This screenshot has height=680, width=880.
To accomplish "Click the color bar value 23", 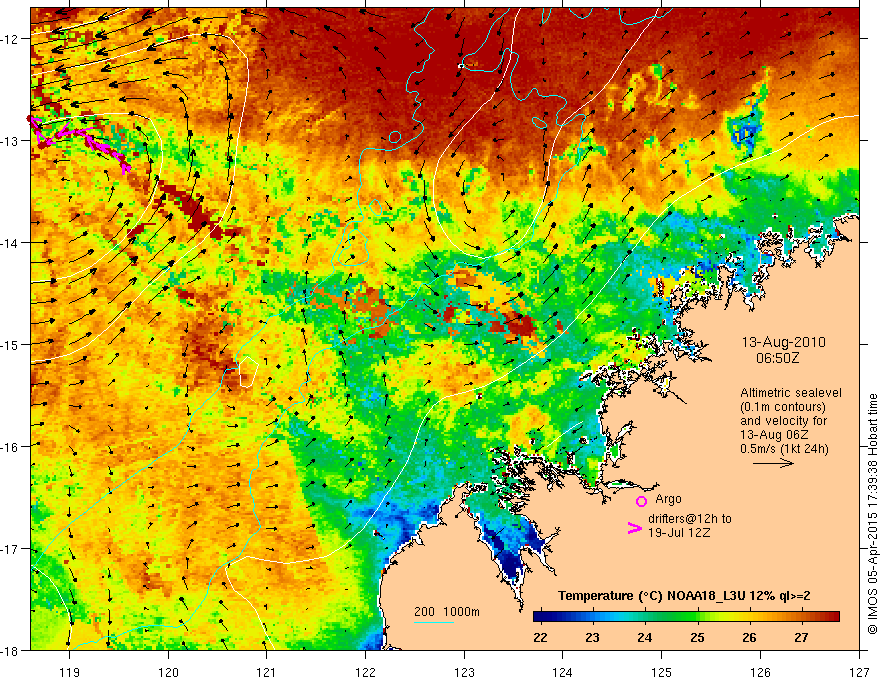I will [592, 638].
